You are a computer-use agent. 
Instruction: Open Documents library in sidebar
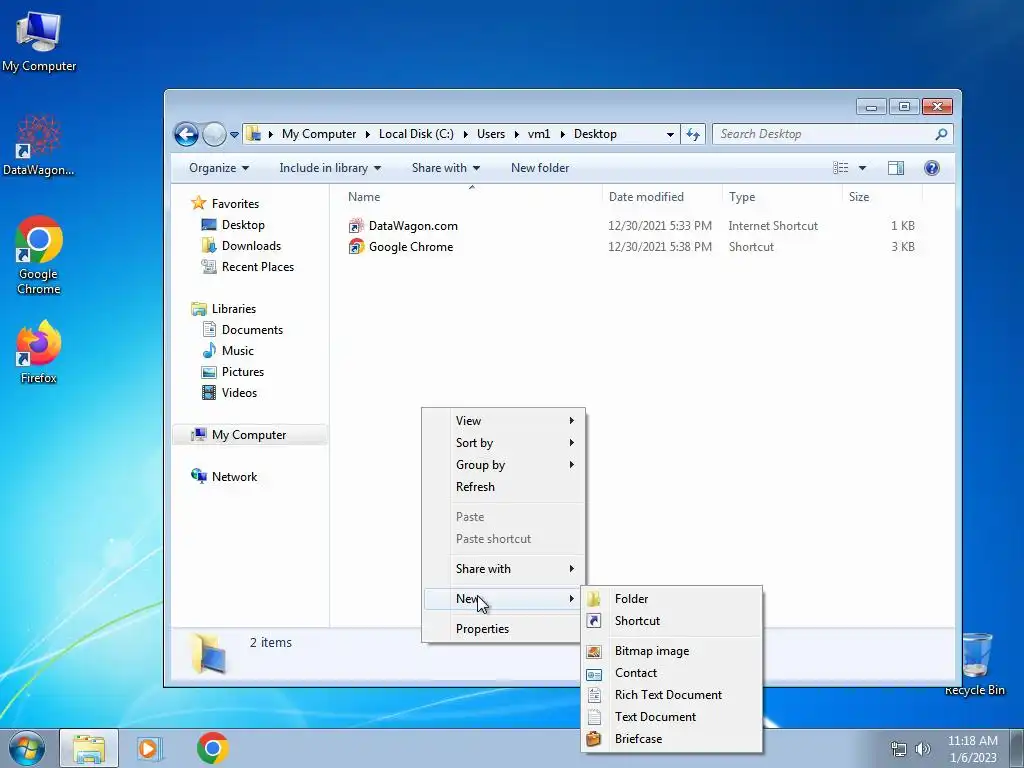(x=252, y=330)
